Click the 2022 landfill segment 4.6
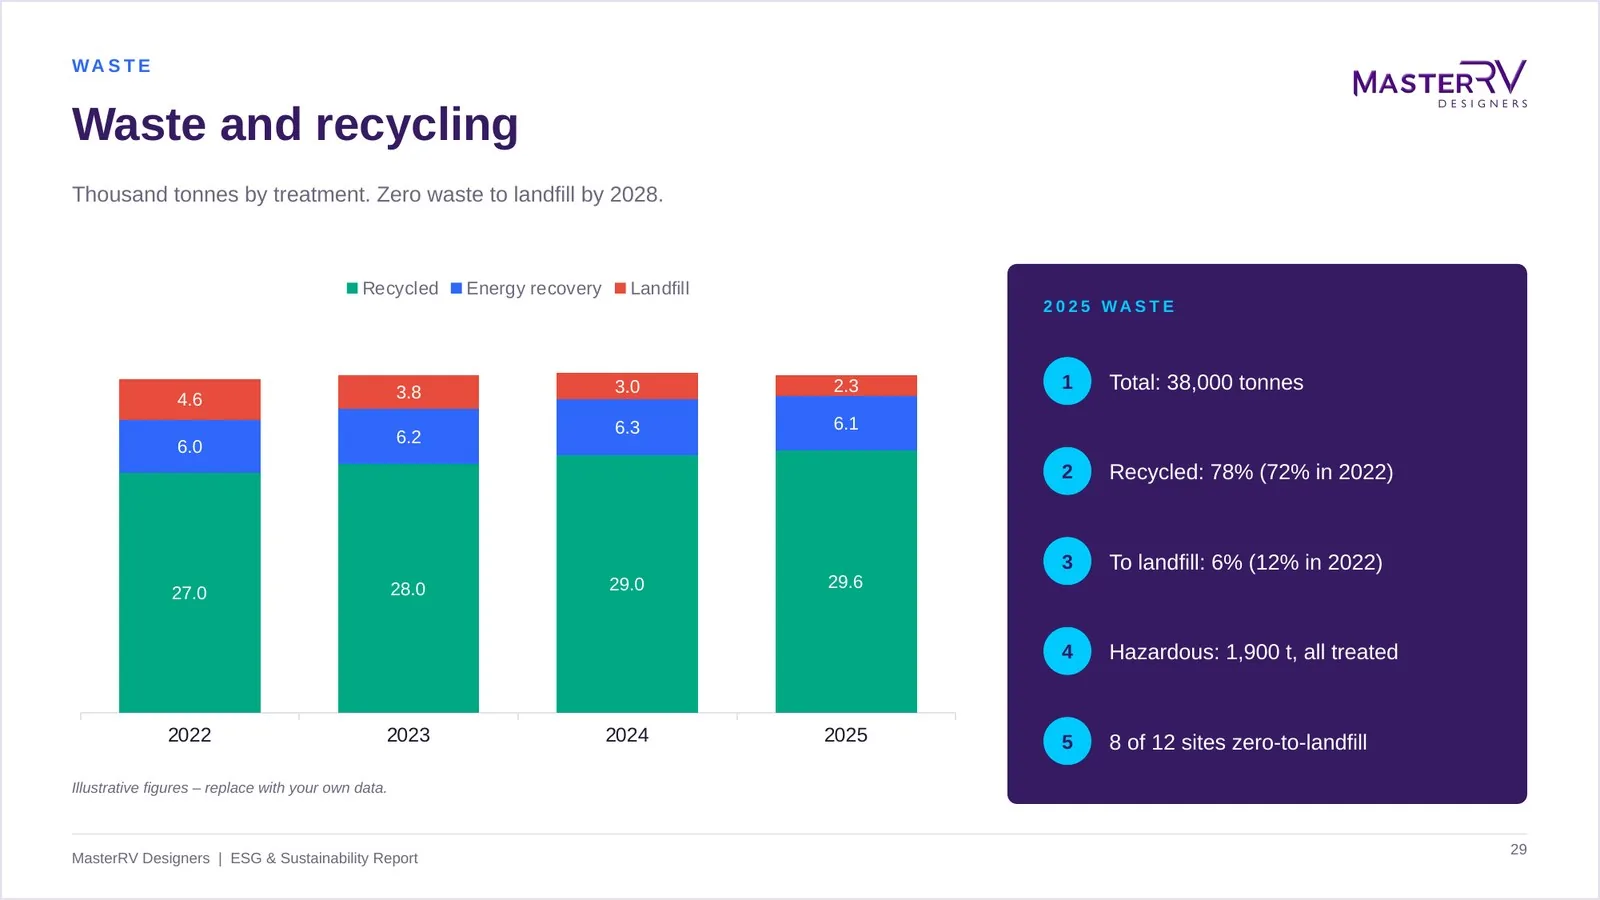1600x900 pixels. [x=189, y=399]
